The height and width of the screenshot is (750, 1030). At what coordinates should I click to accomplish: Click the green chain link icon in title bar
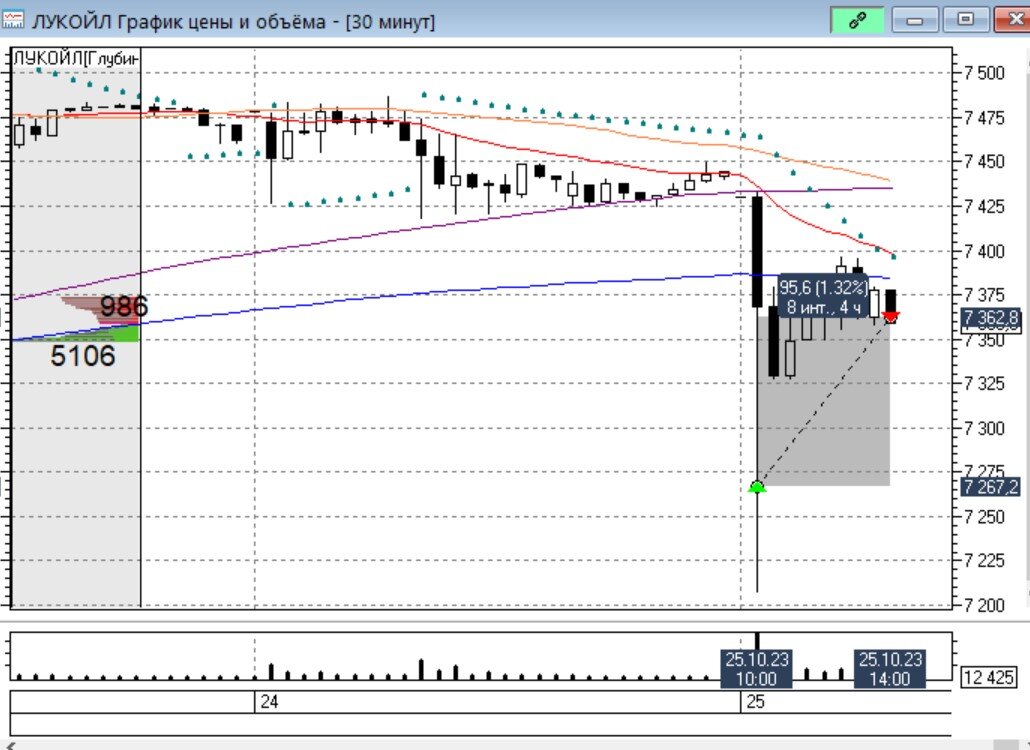coord(857,20)
